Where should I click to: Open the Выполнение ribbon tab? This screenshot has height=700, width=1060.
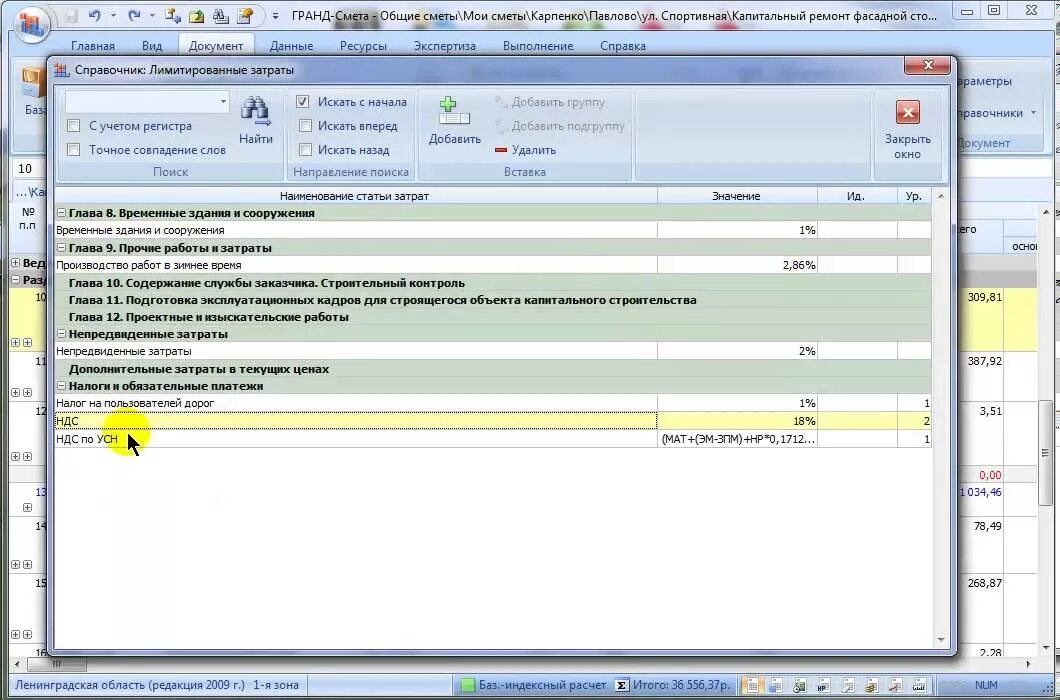538,46
